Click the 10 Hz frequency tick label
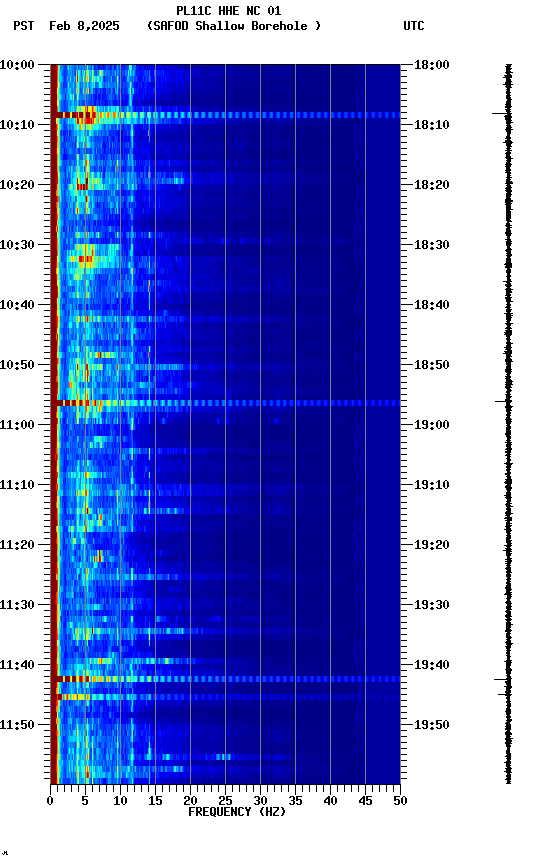The height and width of the screenshot is (864, 552). pyautogui.click(x=120, y=801)
